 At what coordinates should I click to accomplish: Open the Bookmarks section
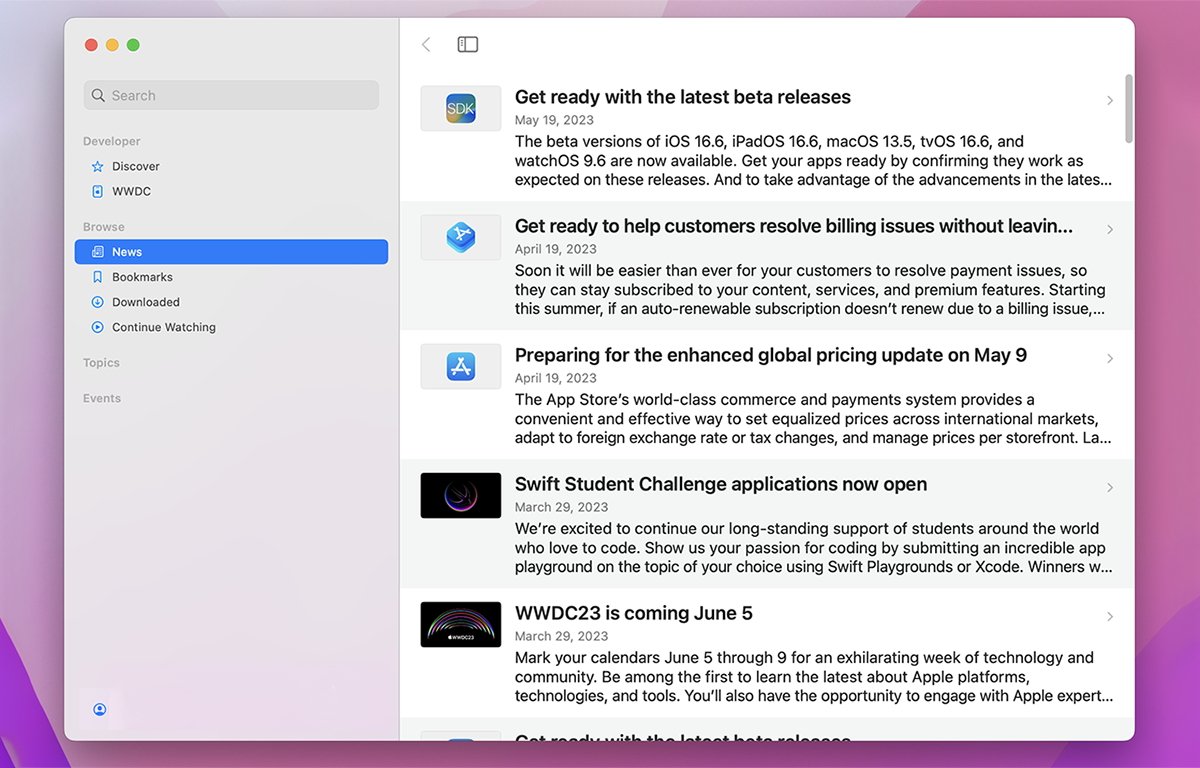coord(142,277)
